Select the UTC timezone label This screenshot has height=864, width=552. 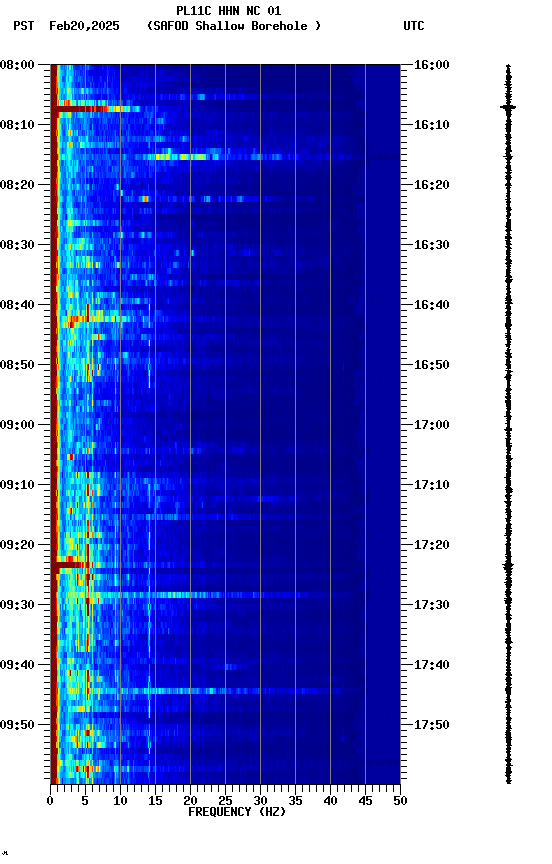414,26
